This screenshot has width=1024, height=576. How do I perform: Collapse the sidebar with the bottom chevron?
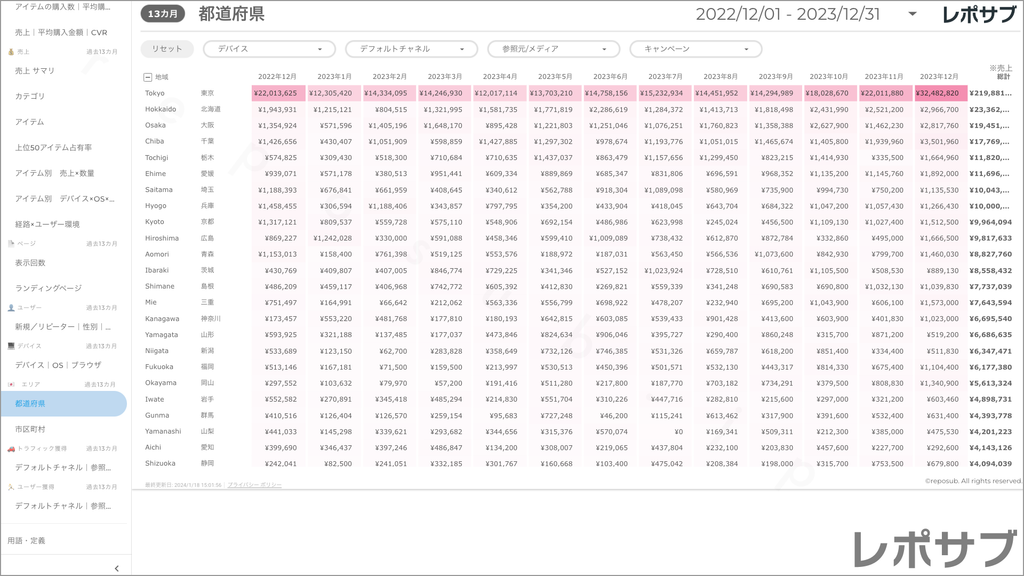click(x=117, y=568)
